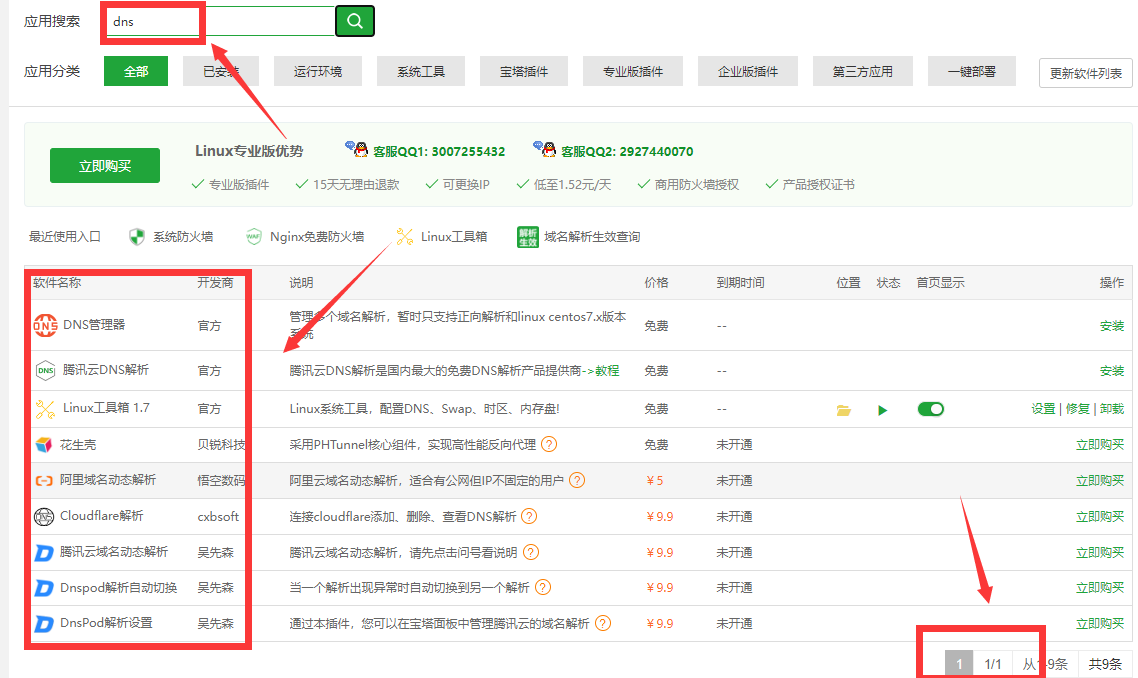Open 系统防火墙 shield shortcut icon

click(x=136, y=237)
